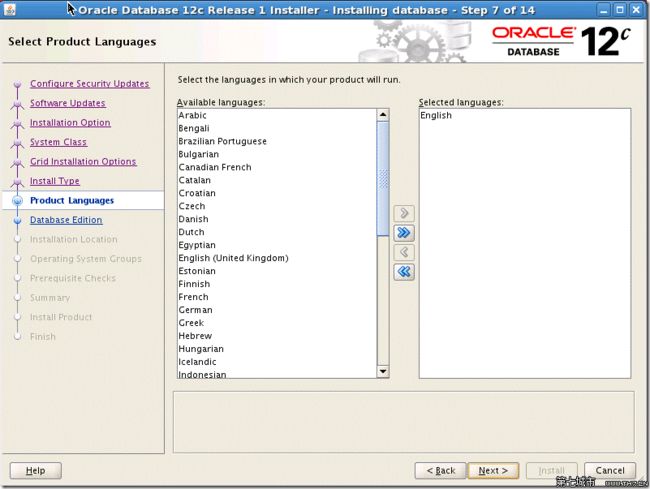Maximize the Oracle installer window
The width and height of the screenshot is (650, 489).
(620, 10)
